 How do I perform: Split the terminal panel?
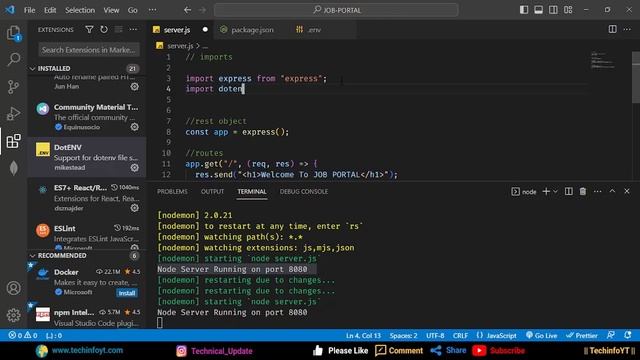point(569,191)
